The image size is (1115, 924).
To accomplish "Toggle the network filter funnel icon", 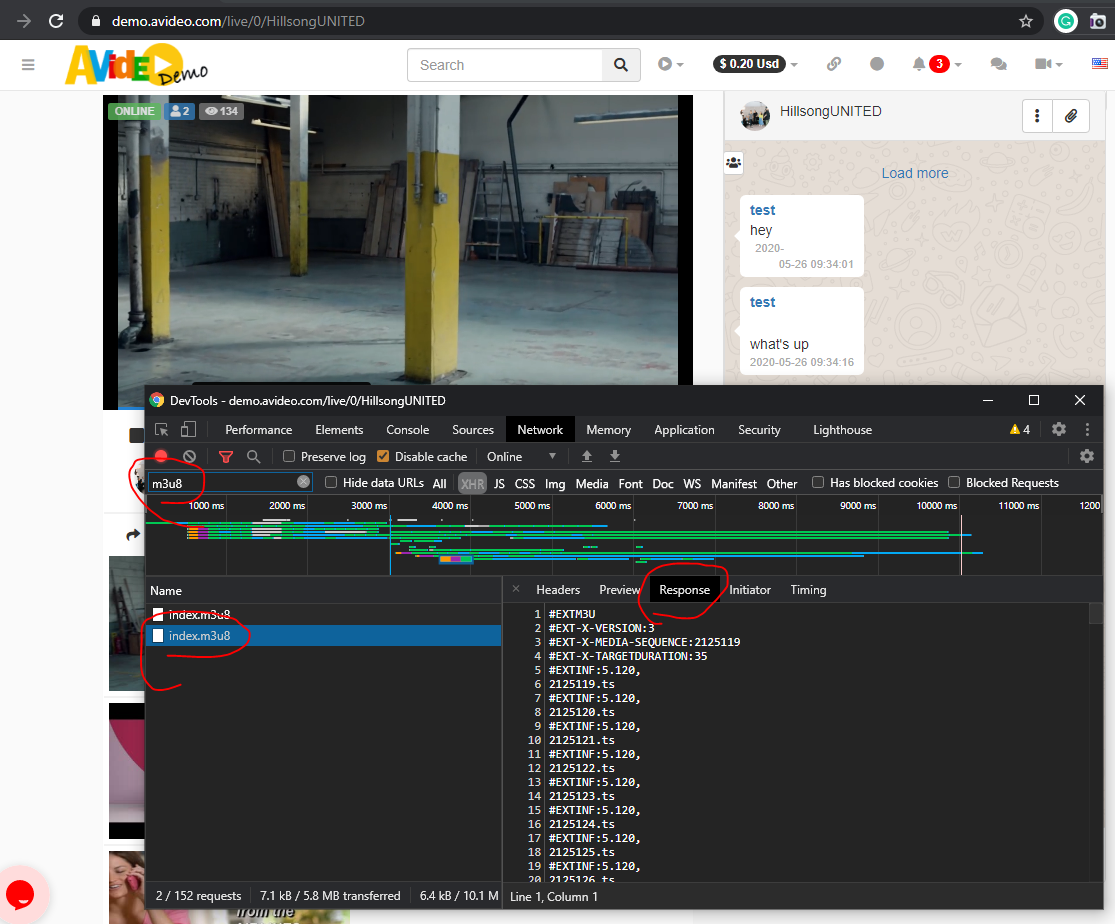I will click(226, 457).
